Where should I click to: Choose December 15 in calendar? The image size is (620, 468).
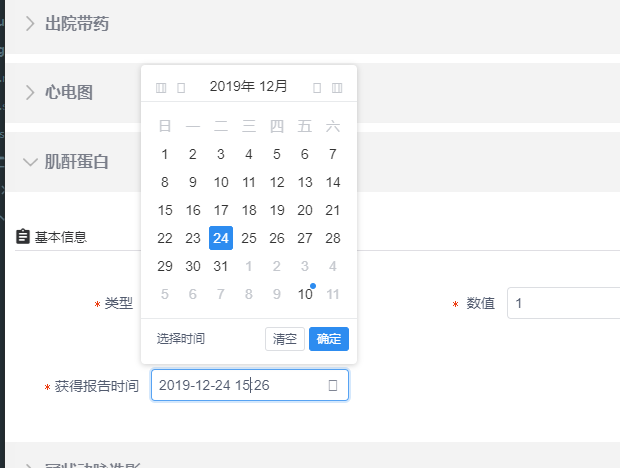tap(164, 210)
